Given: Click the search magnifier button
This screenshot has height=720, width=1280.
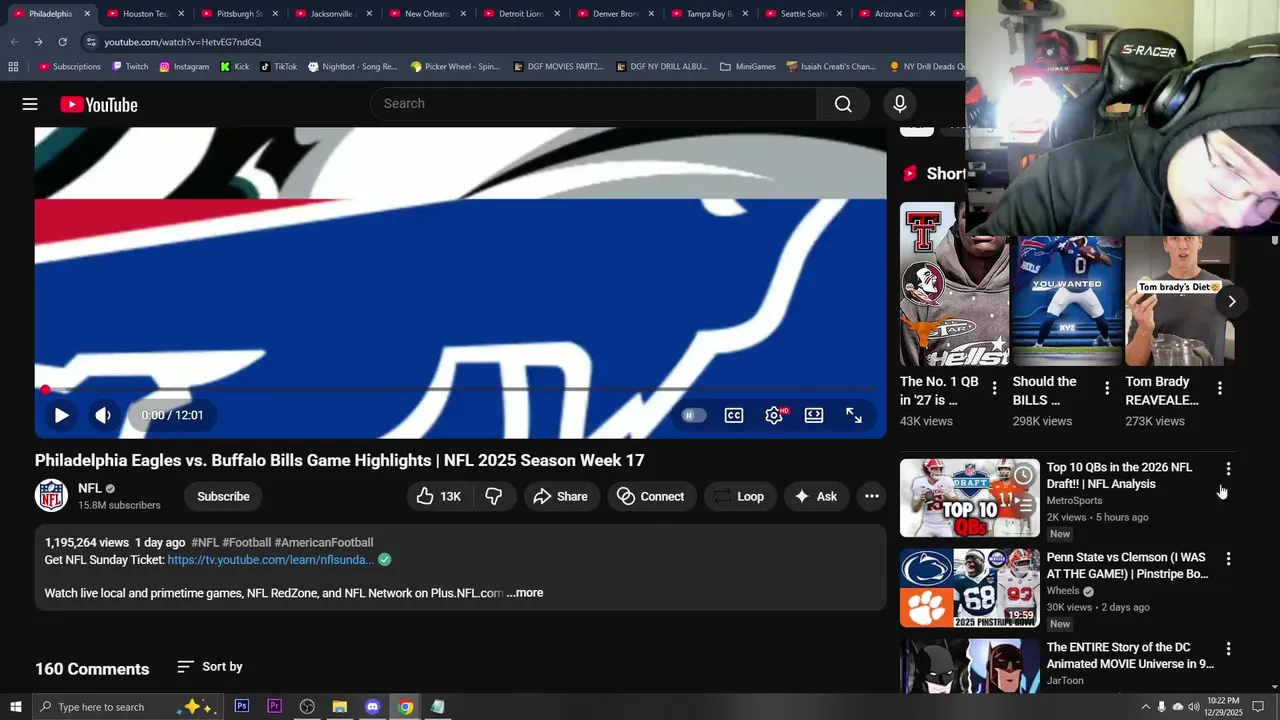Looking at the screenshot, I should 843,104.
